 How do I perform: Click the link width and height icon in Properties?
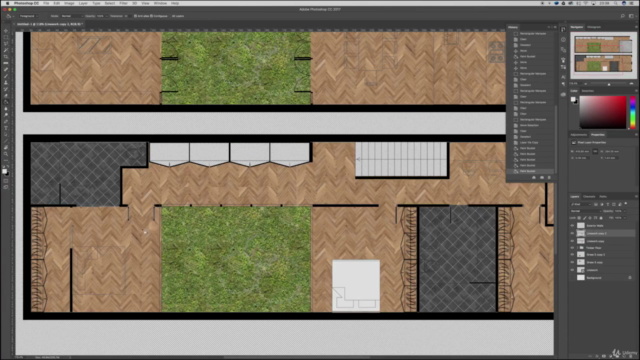pyautogui.click(x=595, y=151)
